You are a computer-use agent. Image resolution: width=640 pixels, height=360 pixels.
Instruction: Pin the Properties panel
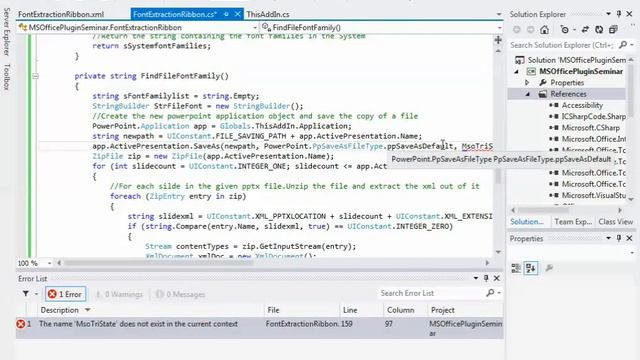click(619, 238)
